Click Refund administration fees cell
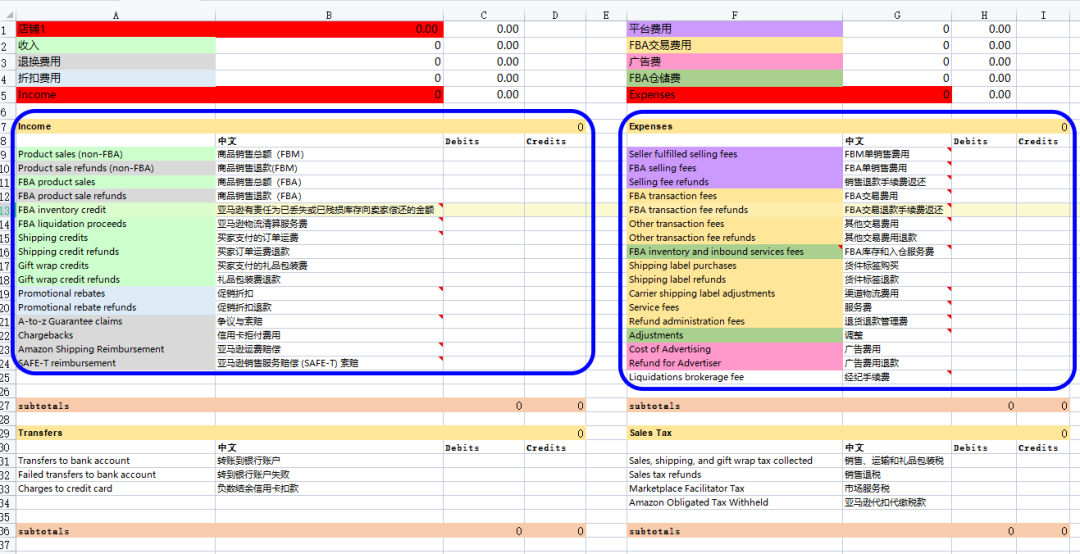This screenshot has width=1080, height=554. [734, 322]
